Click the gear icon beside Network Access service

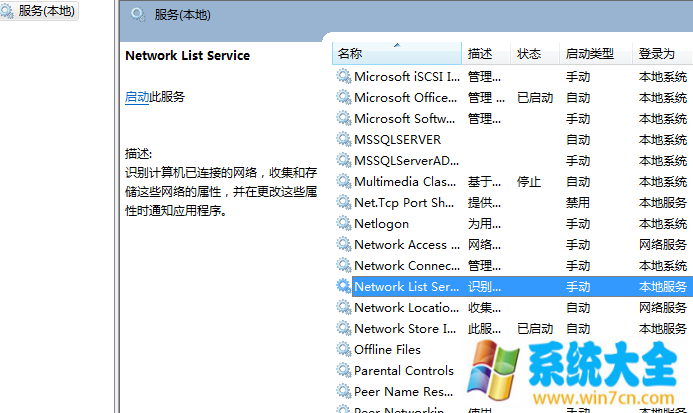pos(343,244)
